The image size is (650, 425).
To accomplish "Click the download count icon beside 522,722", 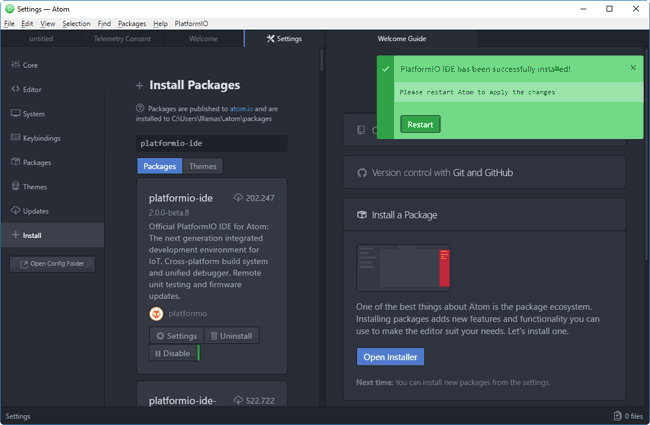I will point(238,400).
